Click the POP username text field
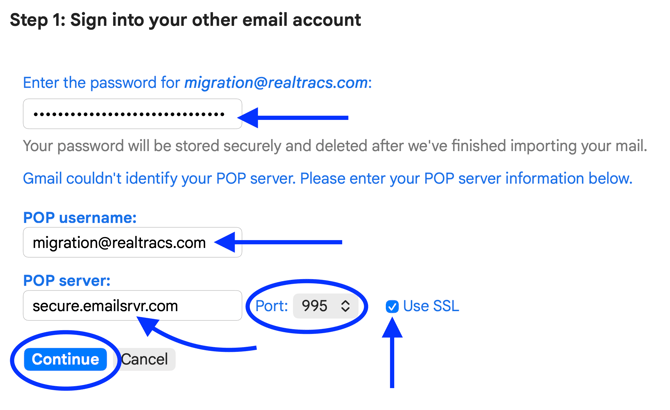 pyautogui.click(x=132, y=242)
